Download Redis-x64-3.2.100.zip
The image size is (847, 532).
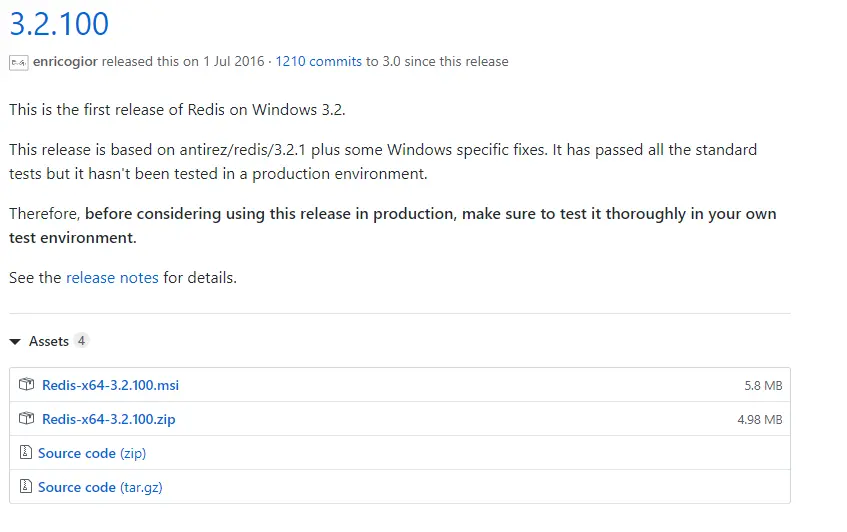[x=109, y=419]
